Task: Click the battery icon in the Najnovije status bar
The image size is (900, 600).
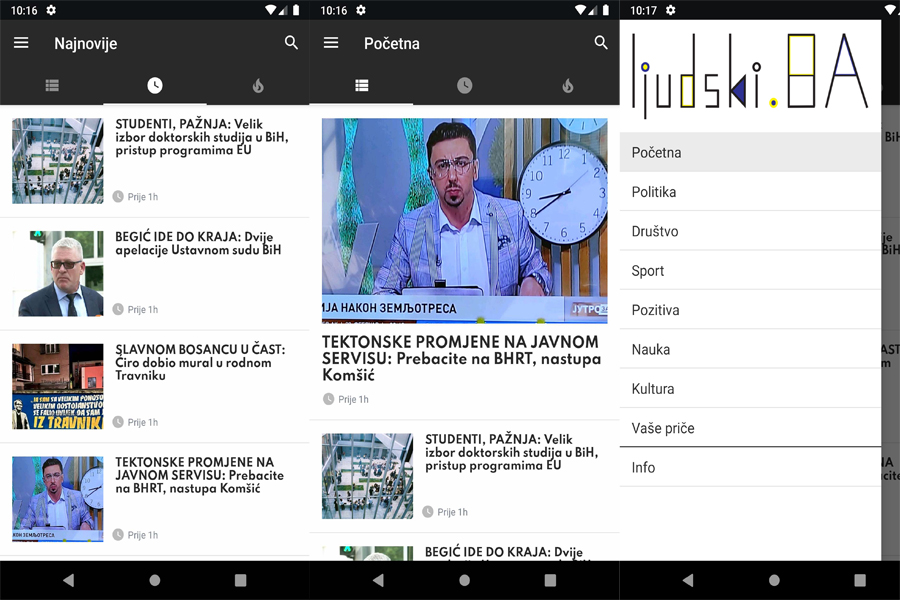Action: [296, 10]
